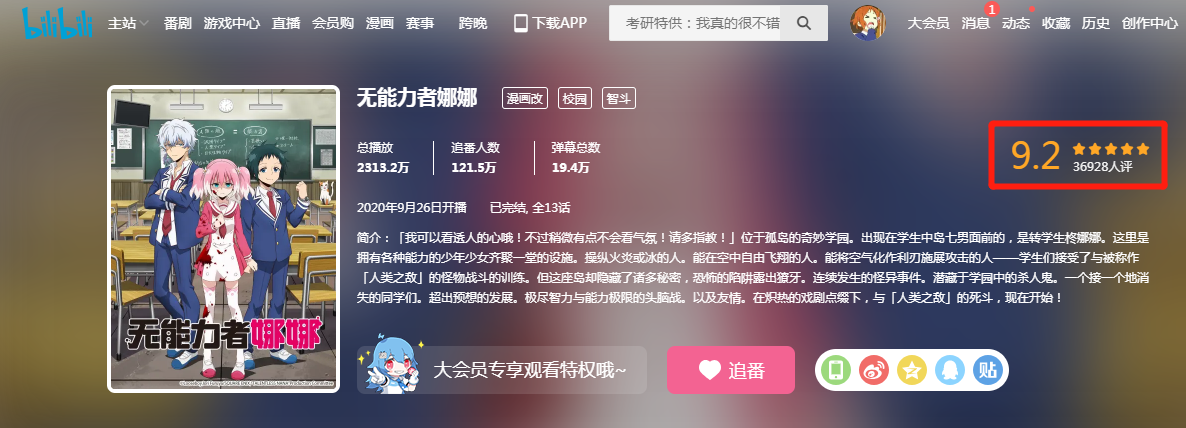Share to QQ with the blue penguin icon
Screen dimensions: 1186x428
[950, 370]
